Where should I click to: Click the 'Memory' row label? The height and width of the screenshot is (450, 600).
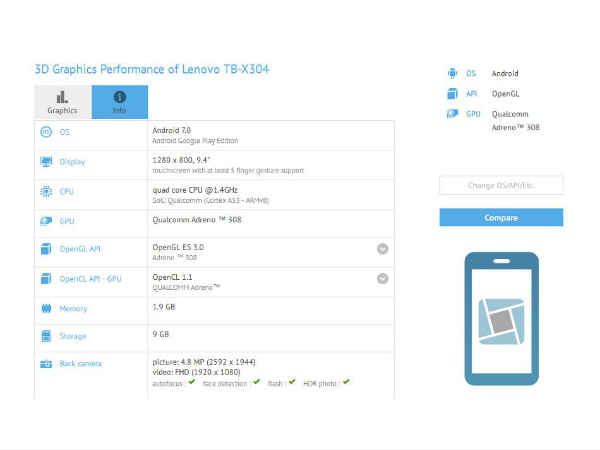[73, 308]
